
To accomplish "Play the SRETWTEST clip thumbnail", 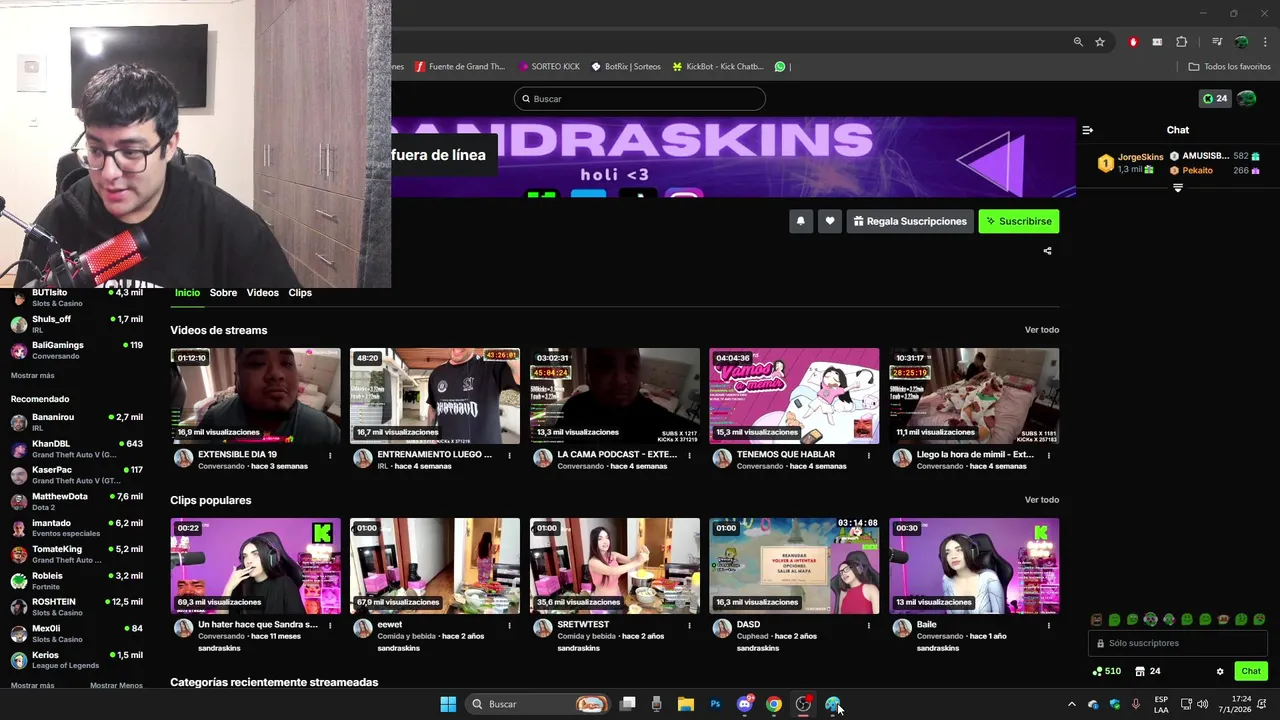I will click(615, 566).
